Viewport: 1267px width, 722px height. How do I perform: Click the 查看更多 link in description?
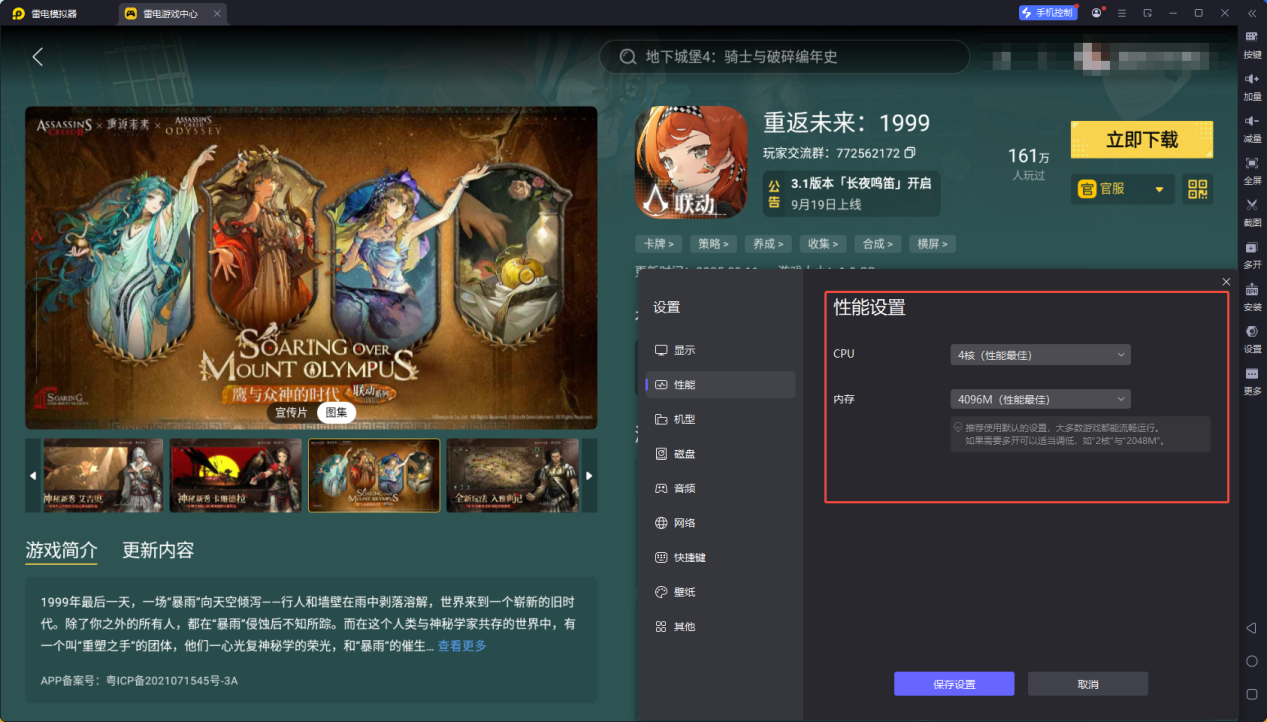tap(462, 646)
